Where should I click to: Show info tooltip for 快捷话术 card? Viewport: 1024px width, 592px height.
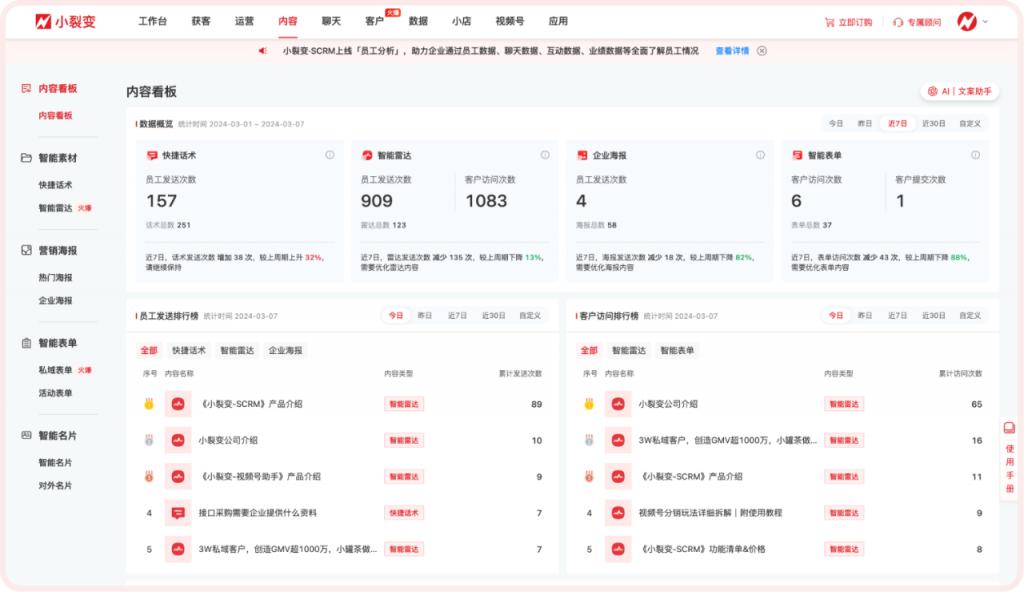[330, 155]
